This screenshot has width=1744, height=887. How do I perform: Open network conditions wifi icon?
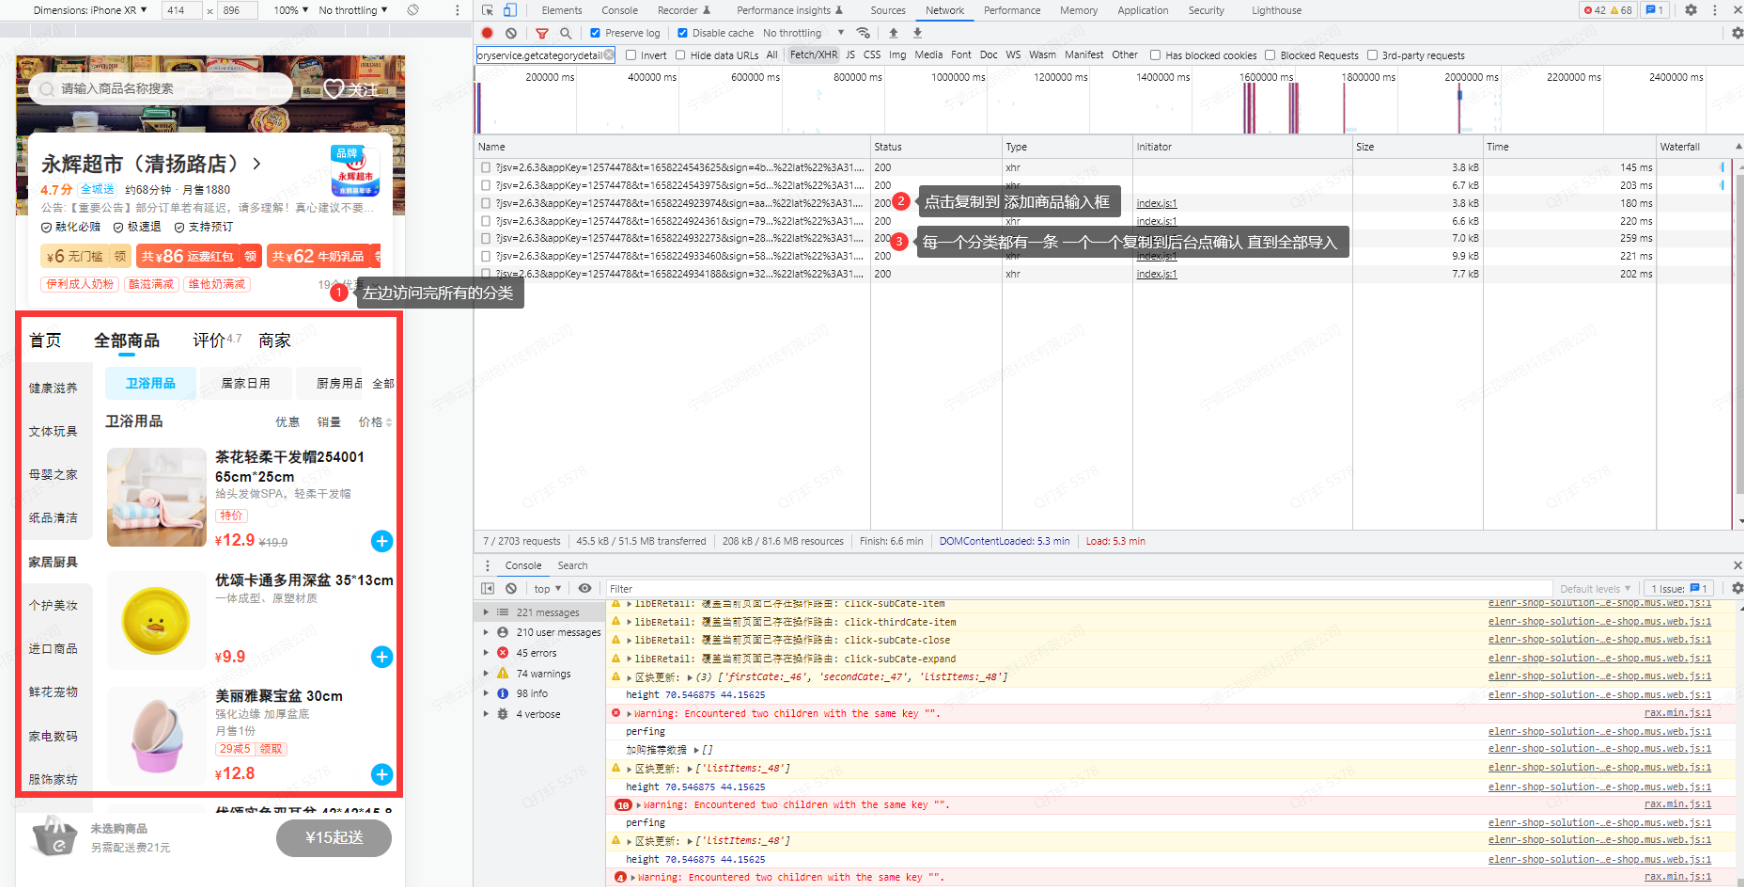tap(864, 33)
